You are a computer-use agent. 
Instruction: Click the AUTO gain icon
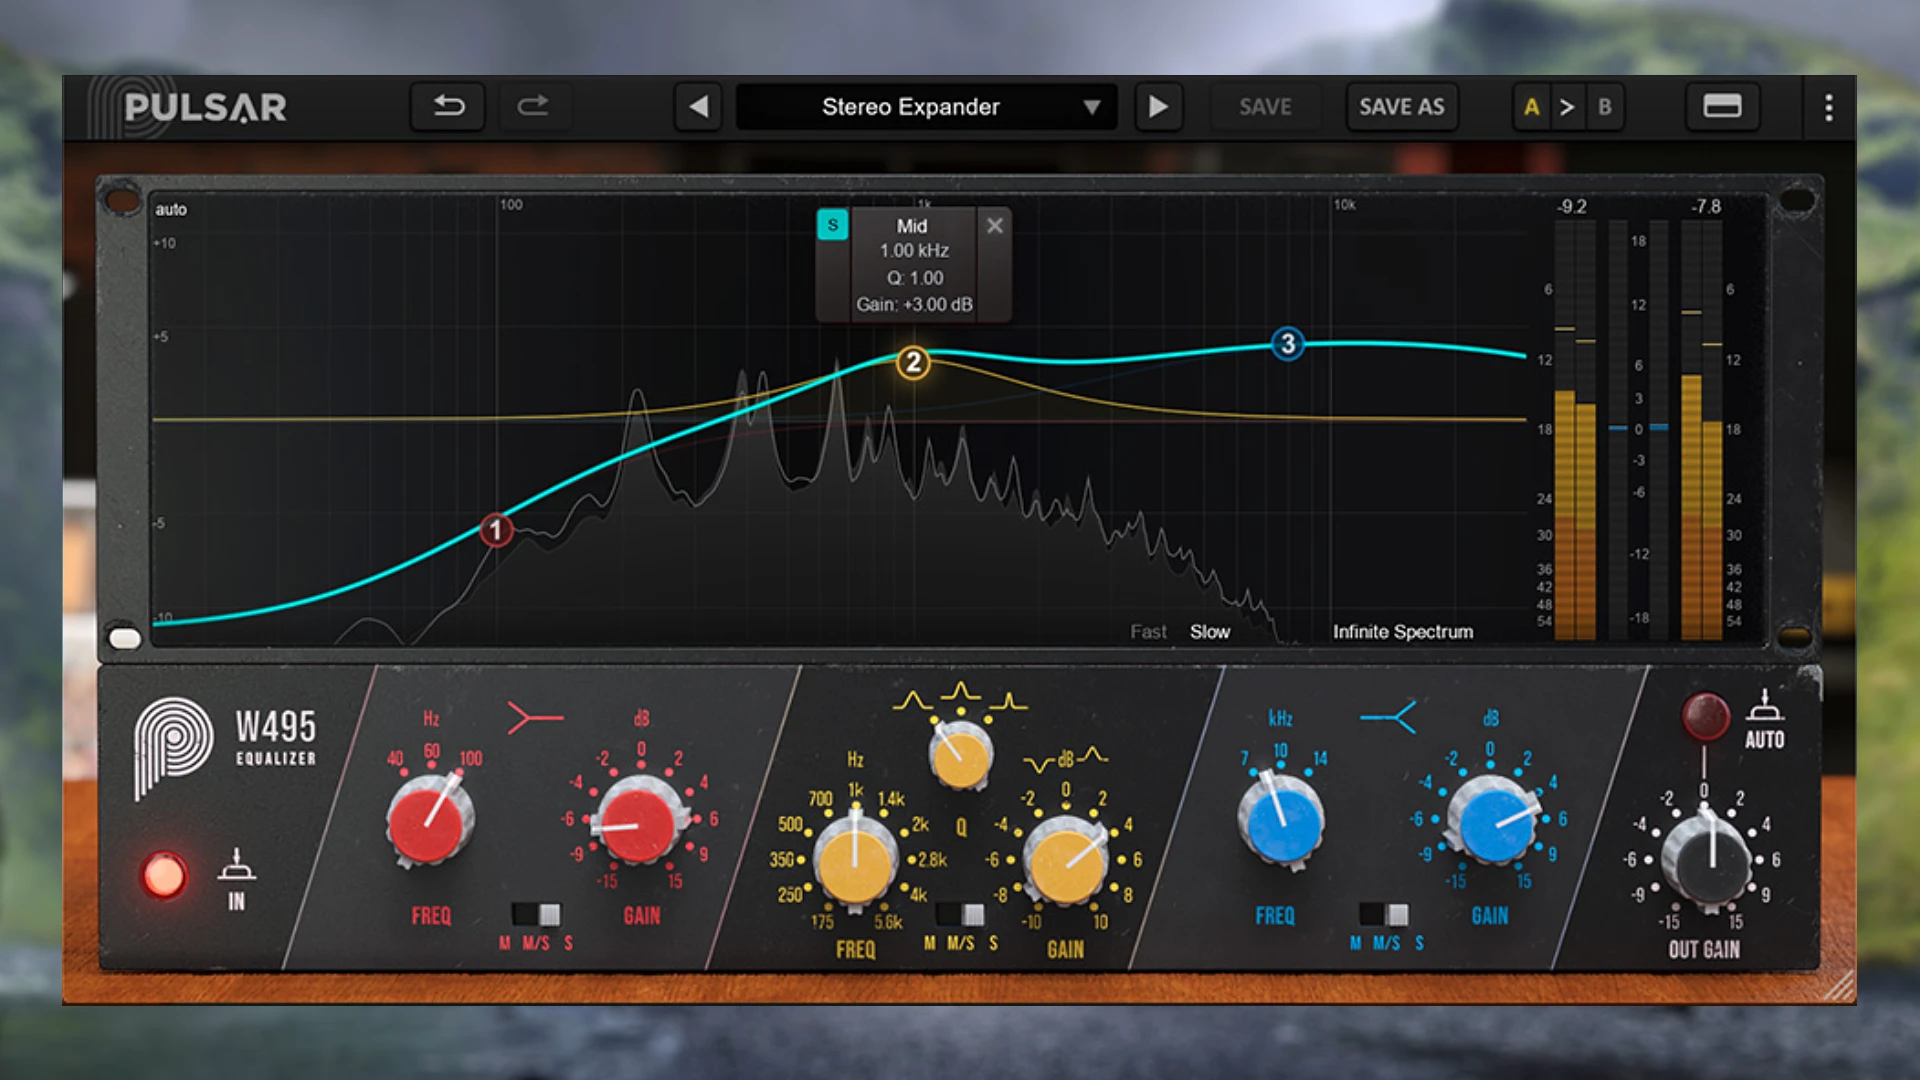pyautogui.click(x=1765, y=705)
